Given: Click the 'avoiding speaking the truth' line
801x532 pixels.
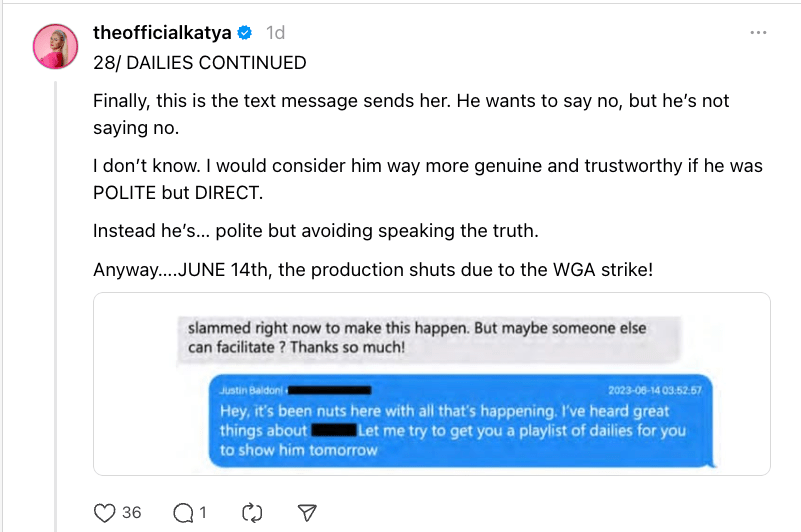Looking at the screenshot, I should coord(315,230).
